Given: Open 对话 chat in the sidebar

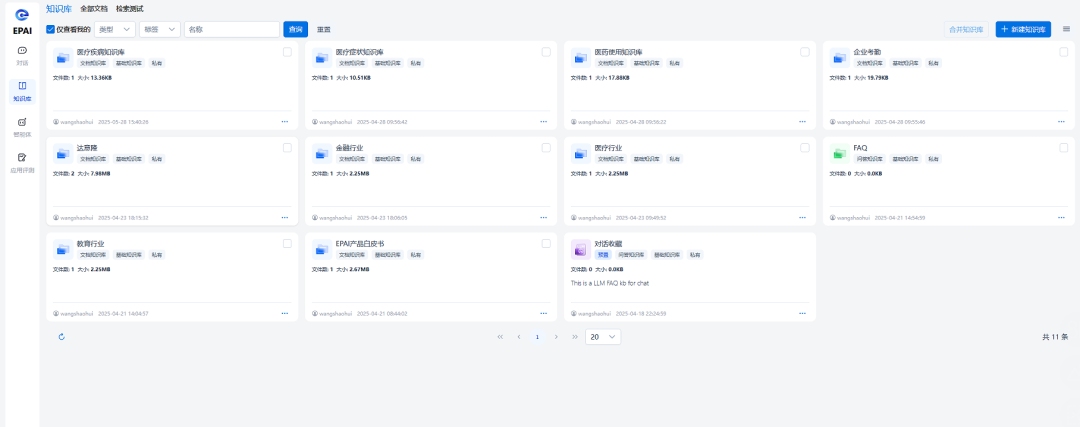Looking at the screenshot, I should [22, 55].
